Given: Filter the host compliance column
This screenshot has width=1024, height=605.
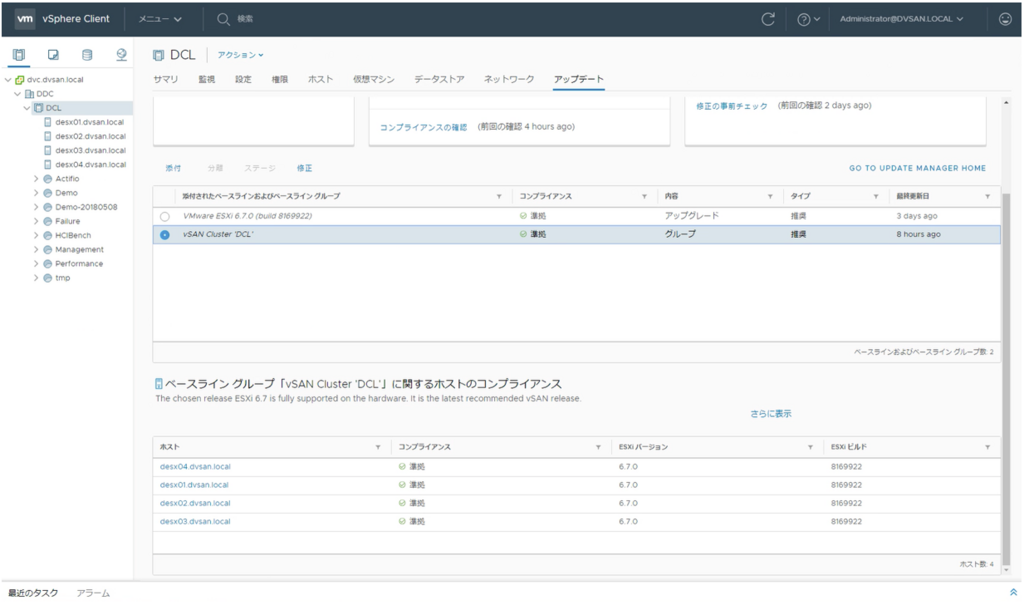Looking at the screenshot, I should [598, 447].
